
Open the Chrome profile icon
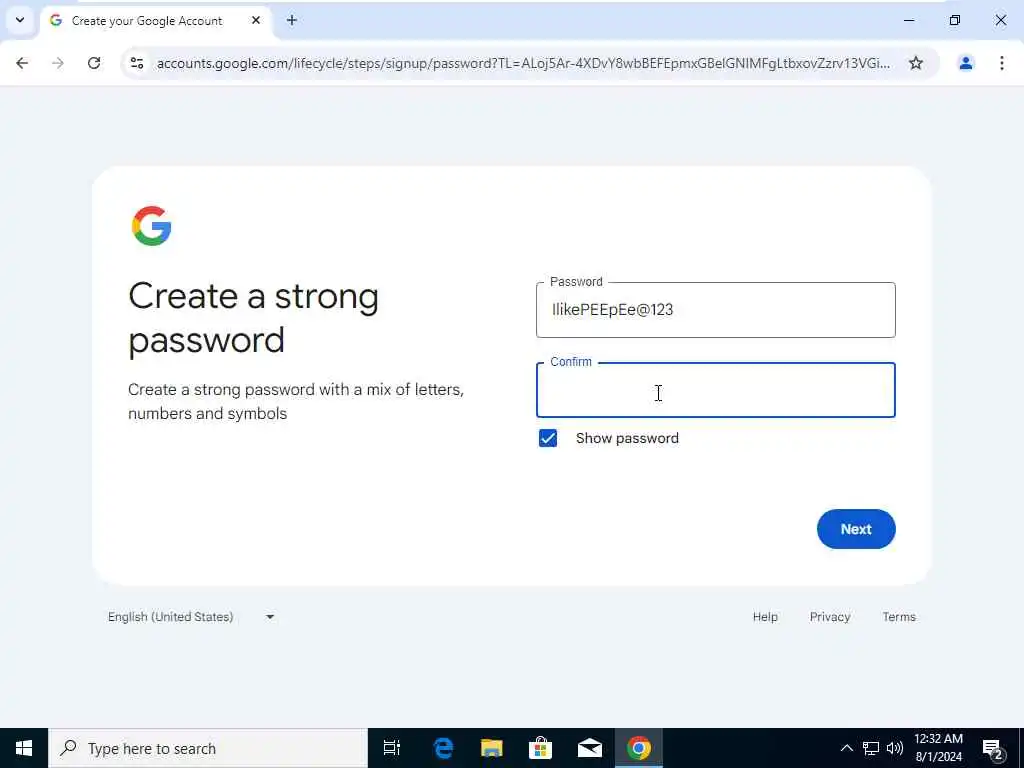point(965,63)
